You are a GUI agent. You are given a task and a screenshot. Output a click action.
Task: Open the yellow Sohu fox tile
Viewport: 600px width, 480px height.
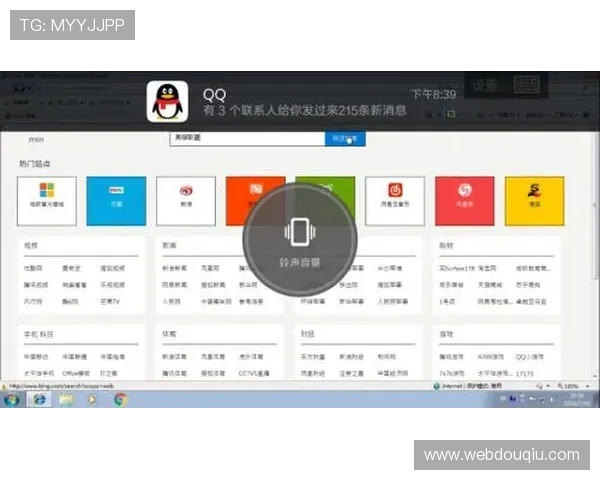[x=534, y=201]
